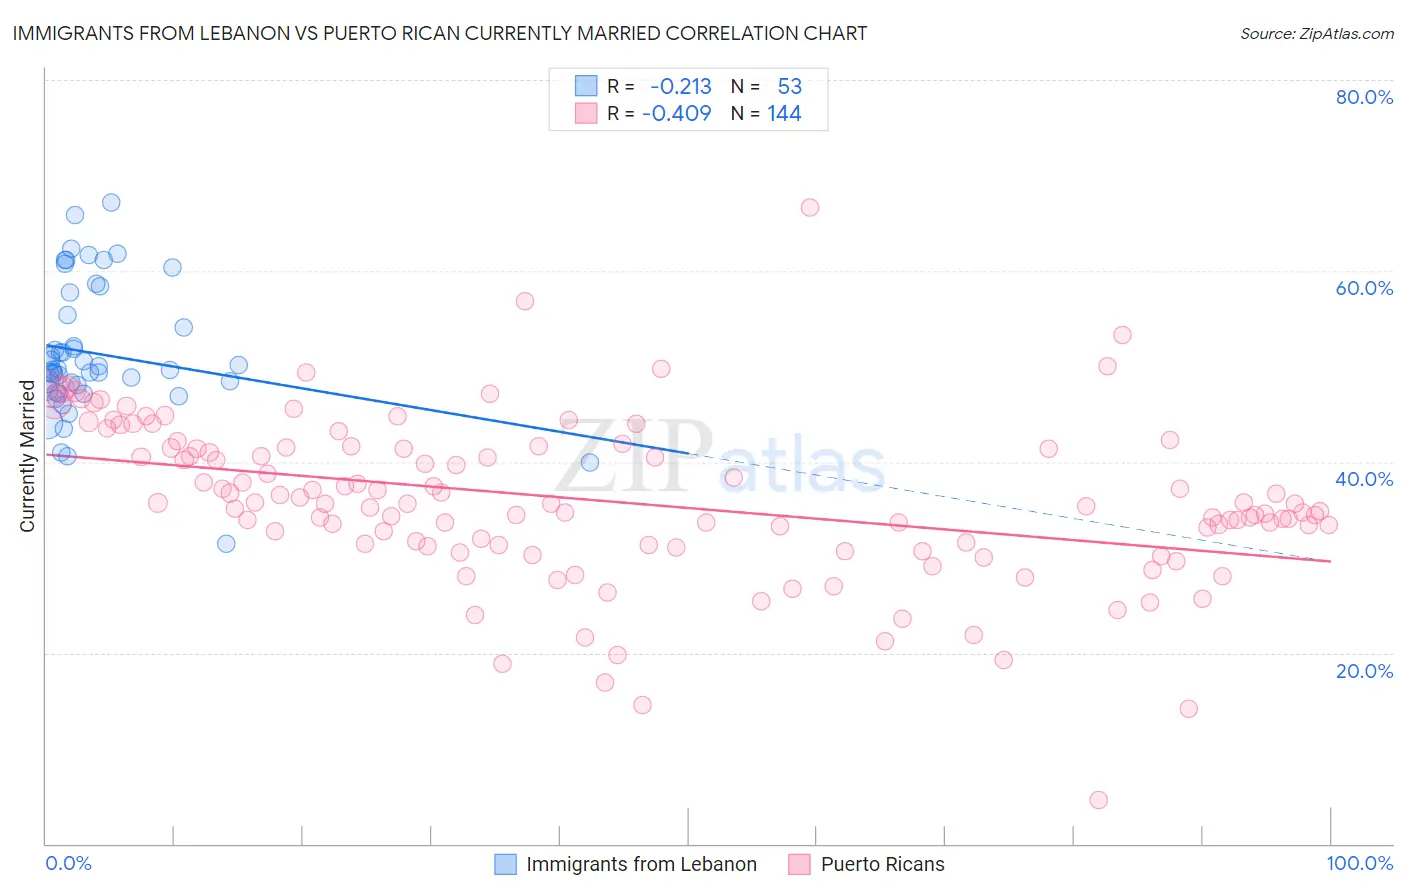
Task: Click the chart title text
Action: coord(440,33)
